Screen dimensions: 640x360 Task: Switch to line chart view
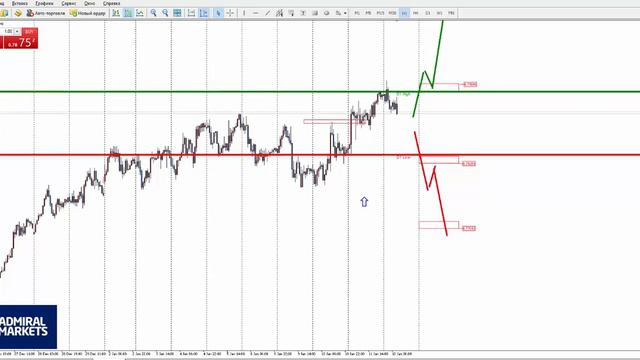click(140, 13)
